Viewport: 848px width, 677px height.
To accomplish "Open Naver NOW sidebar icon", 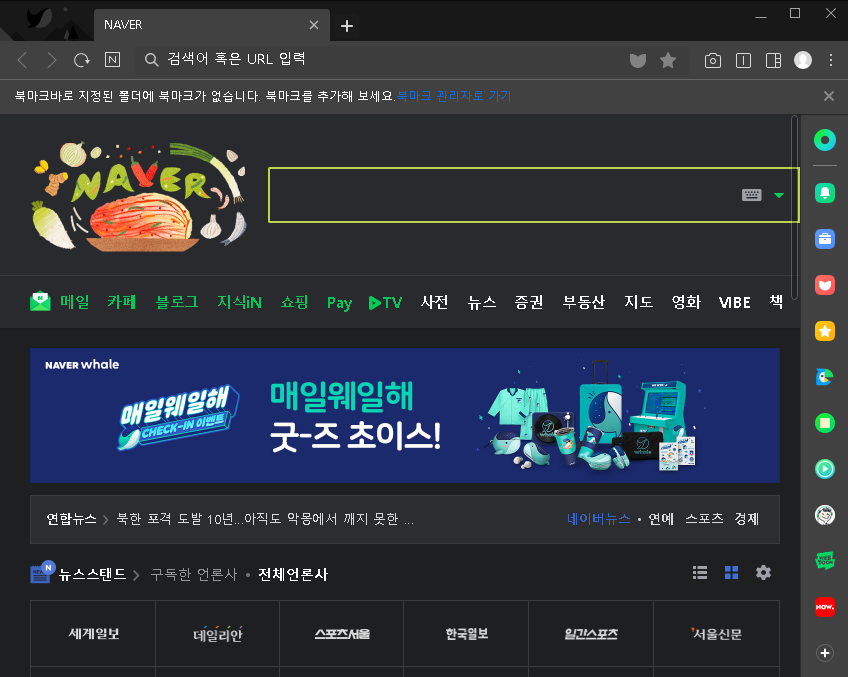I will (x=825, y=607).
